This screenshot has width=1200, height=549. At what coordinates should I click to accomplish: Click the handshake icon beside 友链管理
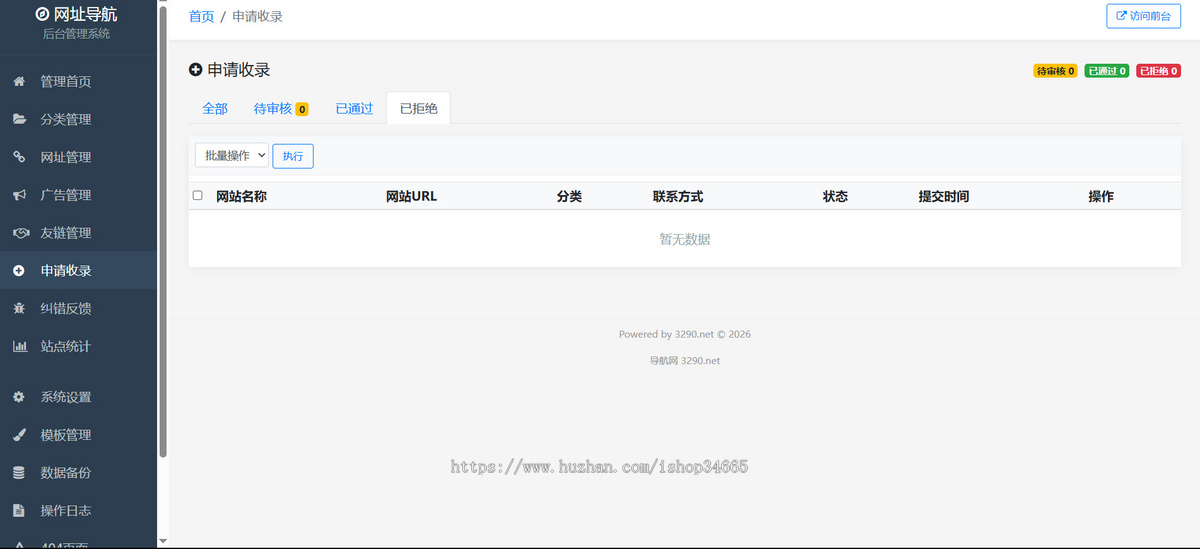[x=20, y=233]
